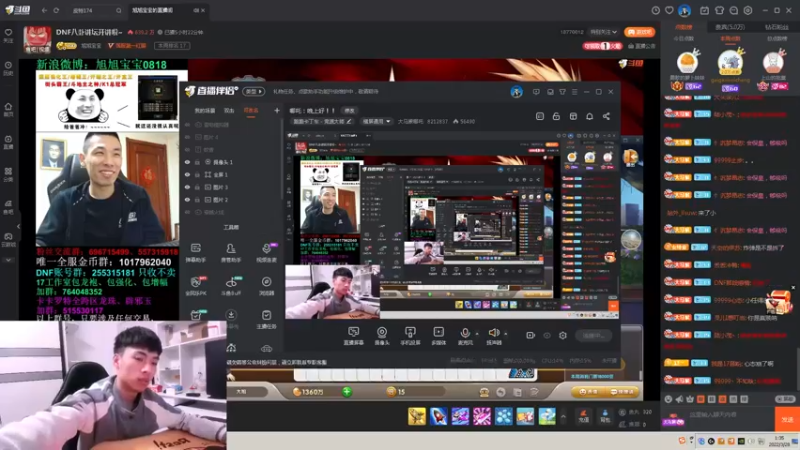Add a 多媒体 source
This screenshot has height=450, width=800.
coord(438,336)
